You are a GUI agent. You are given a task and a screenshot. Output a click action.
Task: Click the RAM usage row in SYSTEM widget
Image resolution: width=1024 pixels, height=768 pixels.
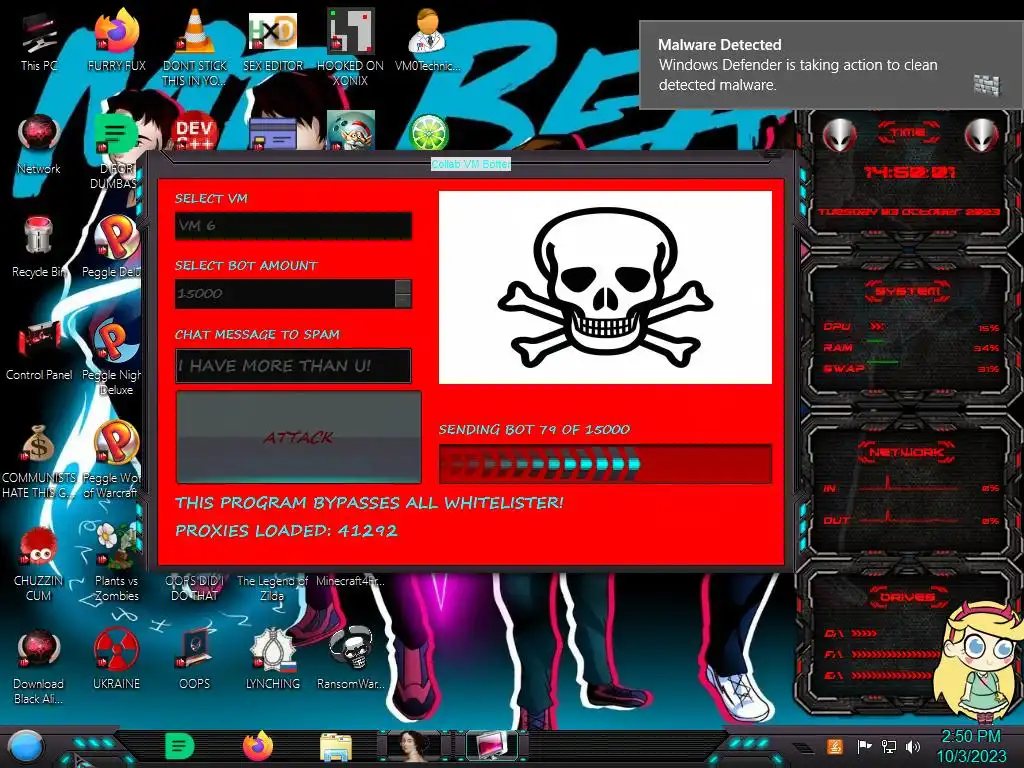click(911, 347)
